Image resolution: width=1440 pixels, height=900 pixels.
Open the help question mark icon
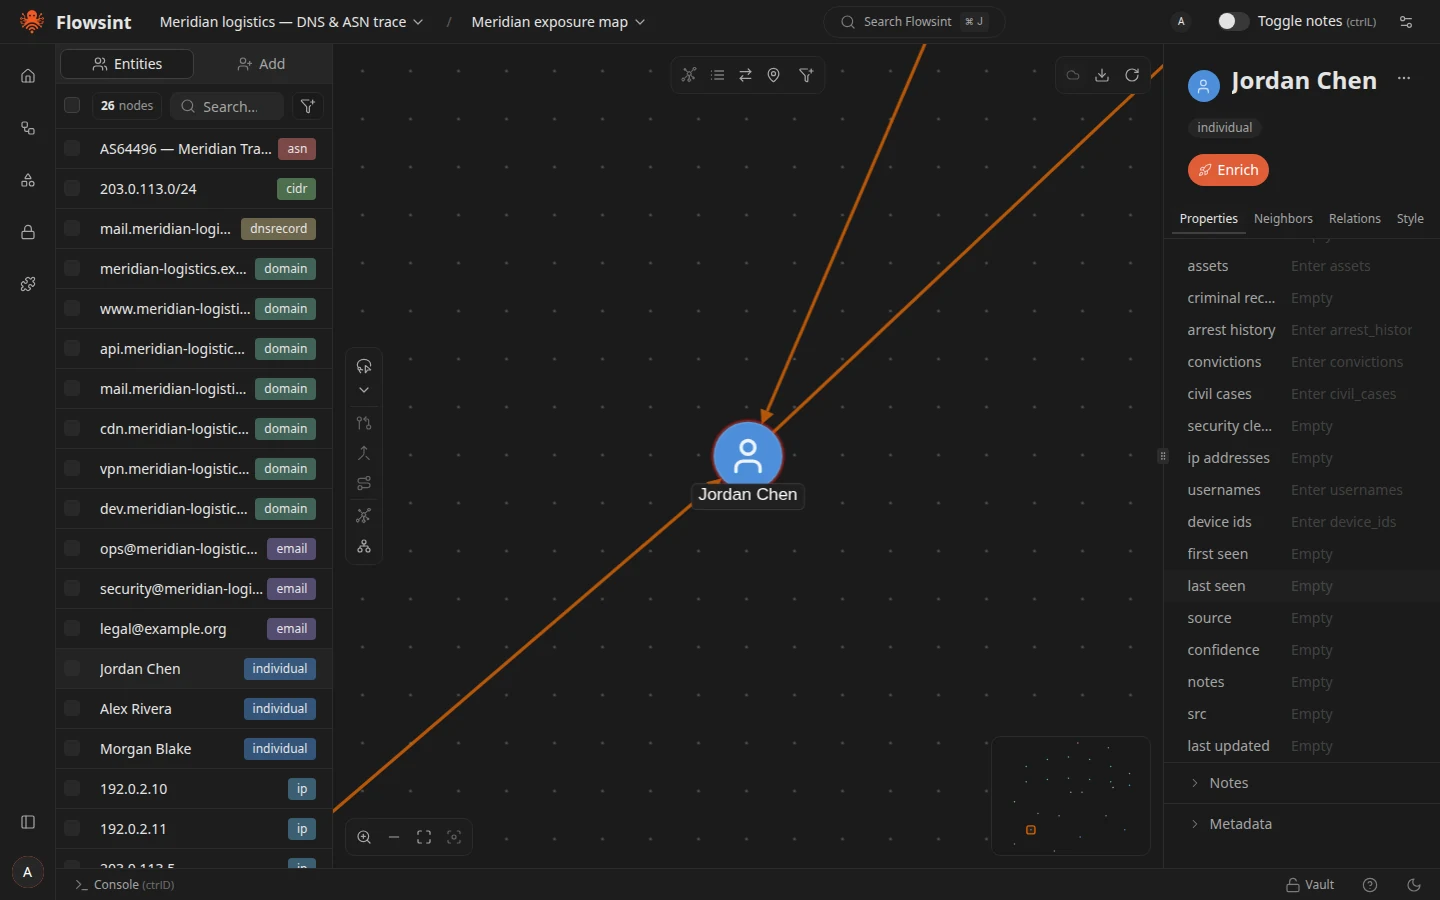[1370, 885]
